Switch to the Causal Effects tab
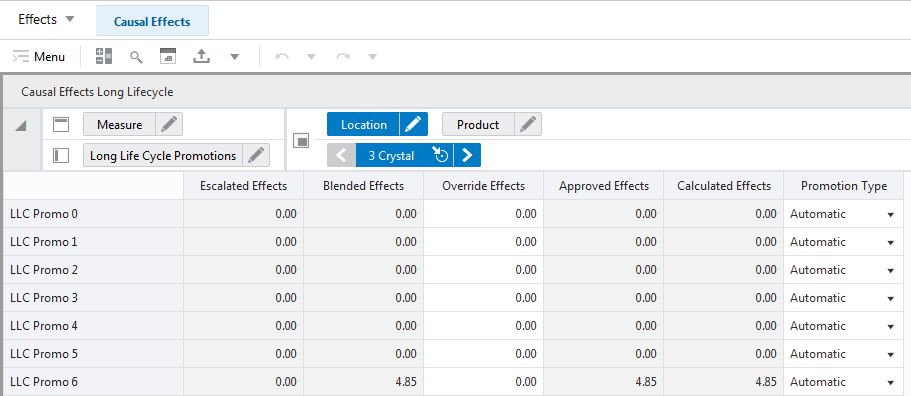The image size is (911, 396). [152, 21]
